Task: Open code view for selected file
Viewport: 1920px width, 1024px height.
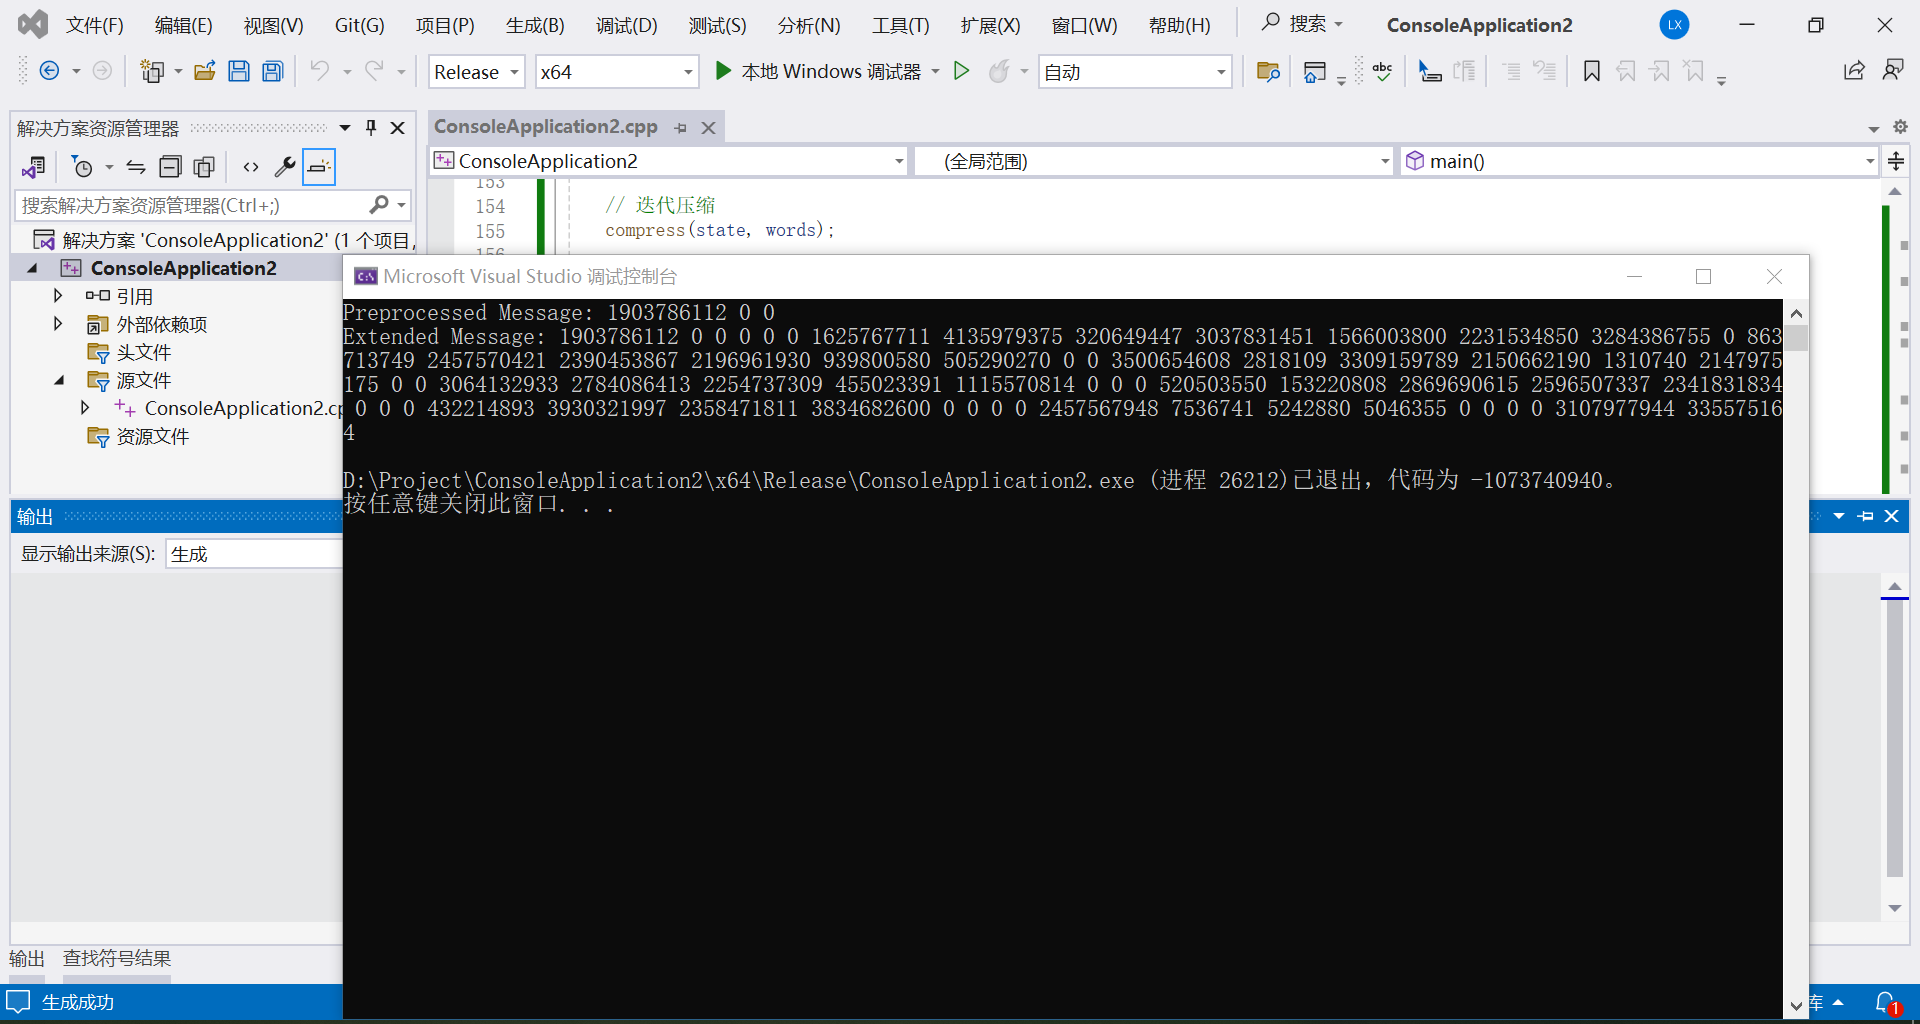Action: (250, 166)
